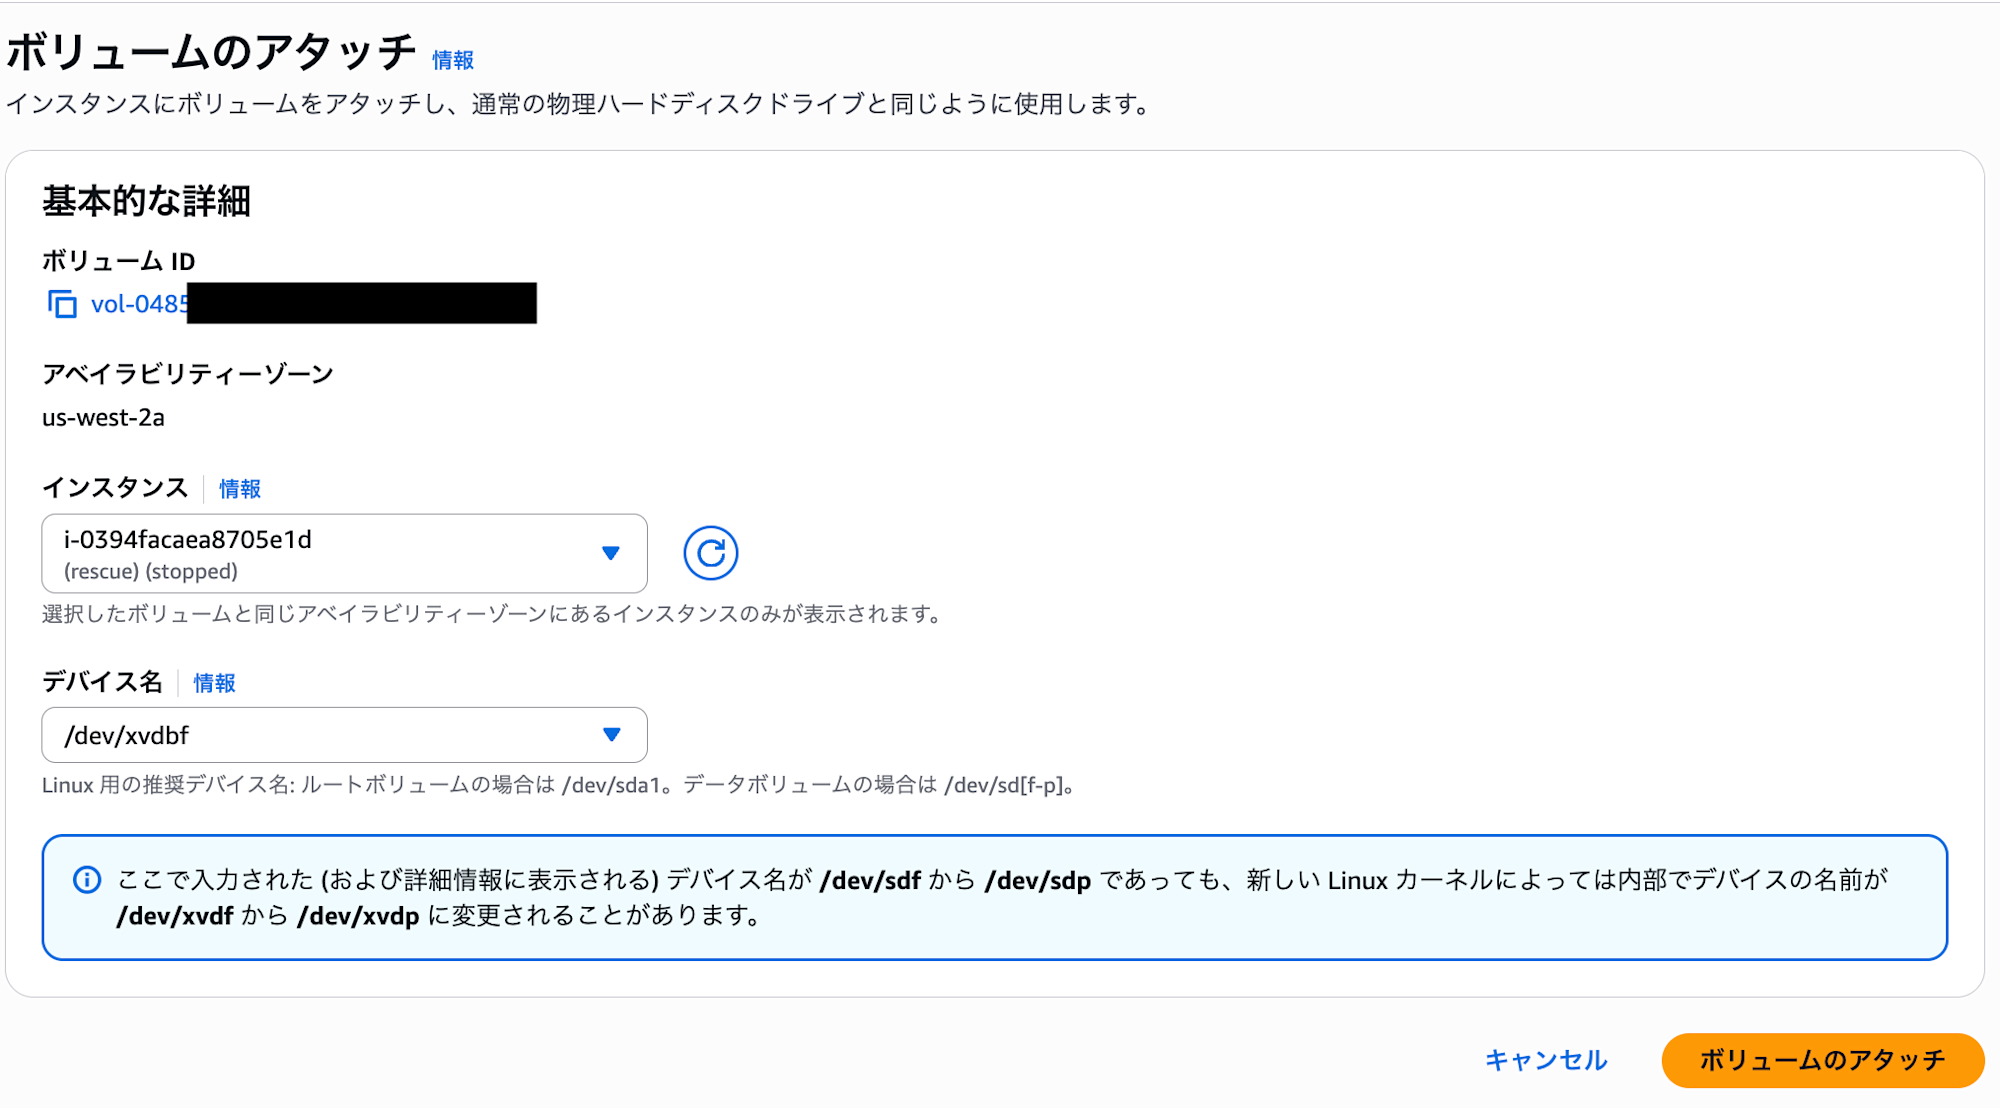Click the vol-0485 volume ID link
Screen dimensions: 2000x1108
click(x=139, y=304)
